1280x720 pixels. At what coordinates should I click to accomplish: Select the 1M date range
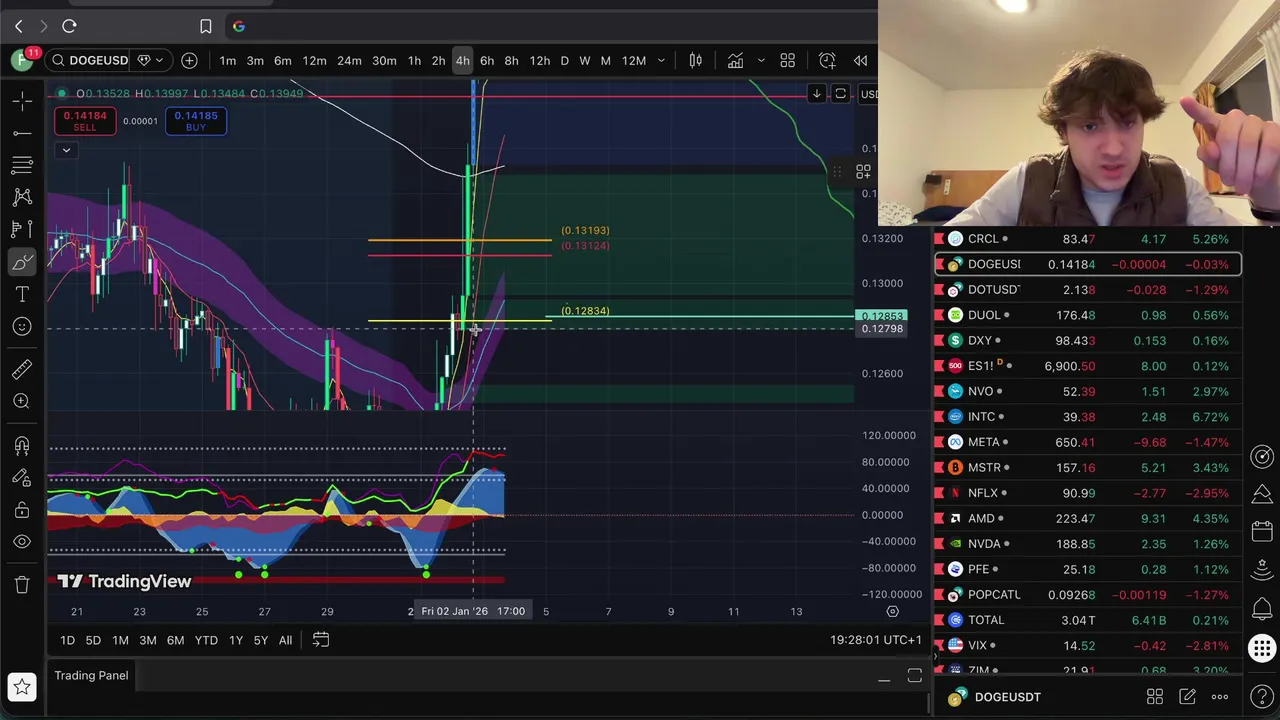pyautogui.click(x=120, y=640)
